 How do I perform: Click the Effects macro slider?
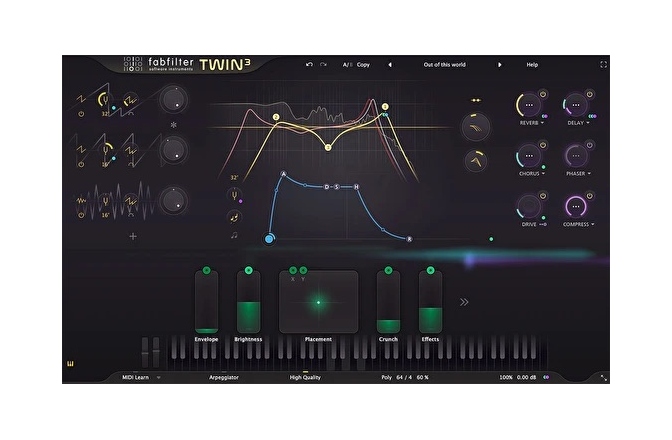(x=430, y=302)
